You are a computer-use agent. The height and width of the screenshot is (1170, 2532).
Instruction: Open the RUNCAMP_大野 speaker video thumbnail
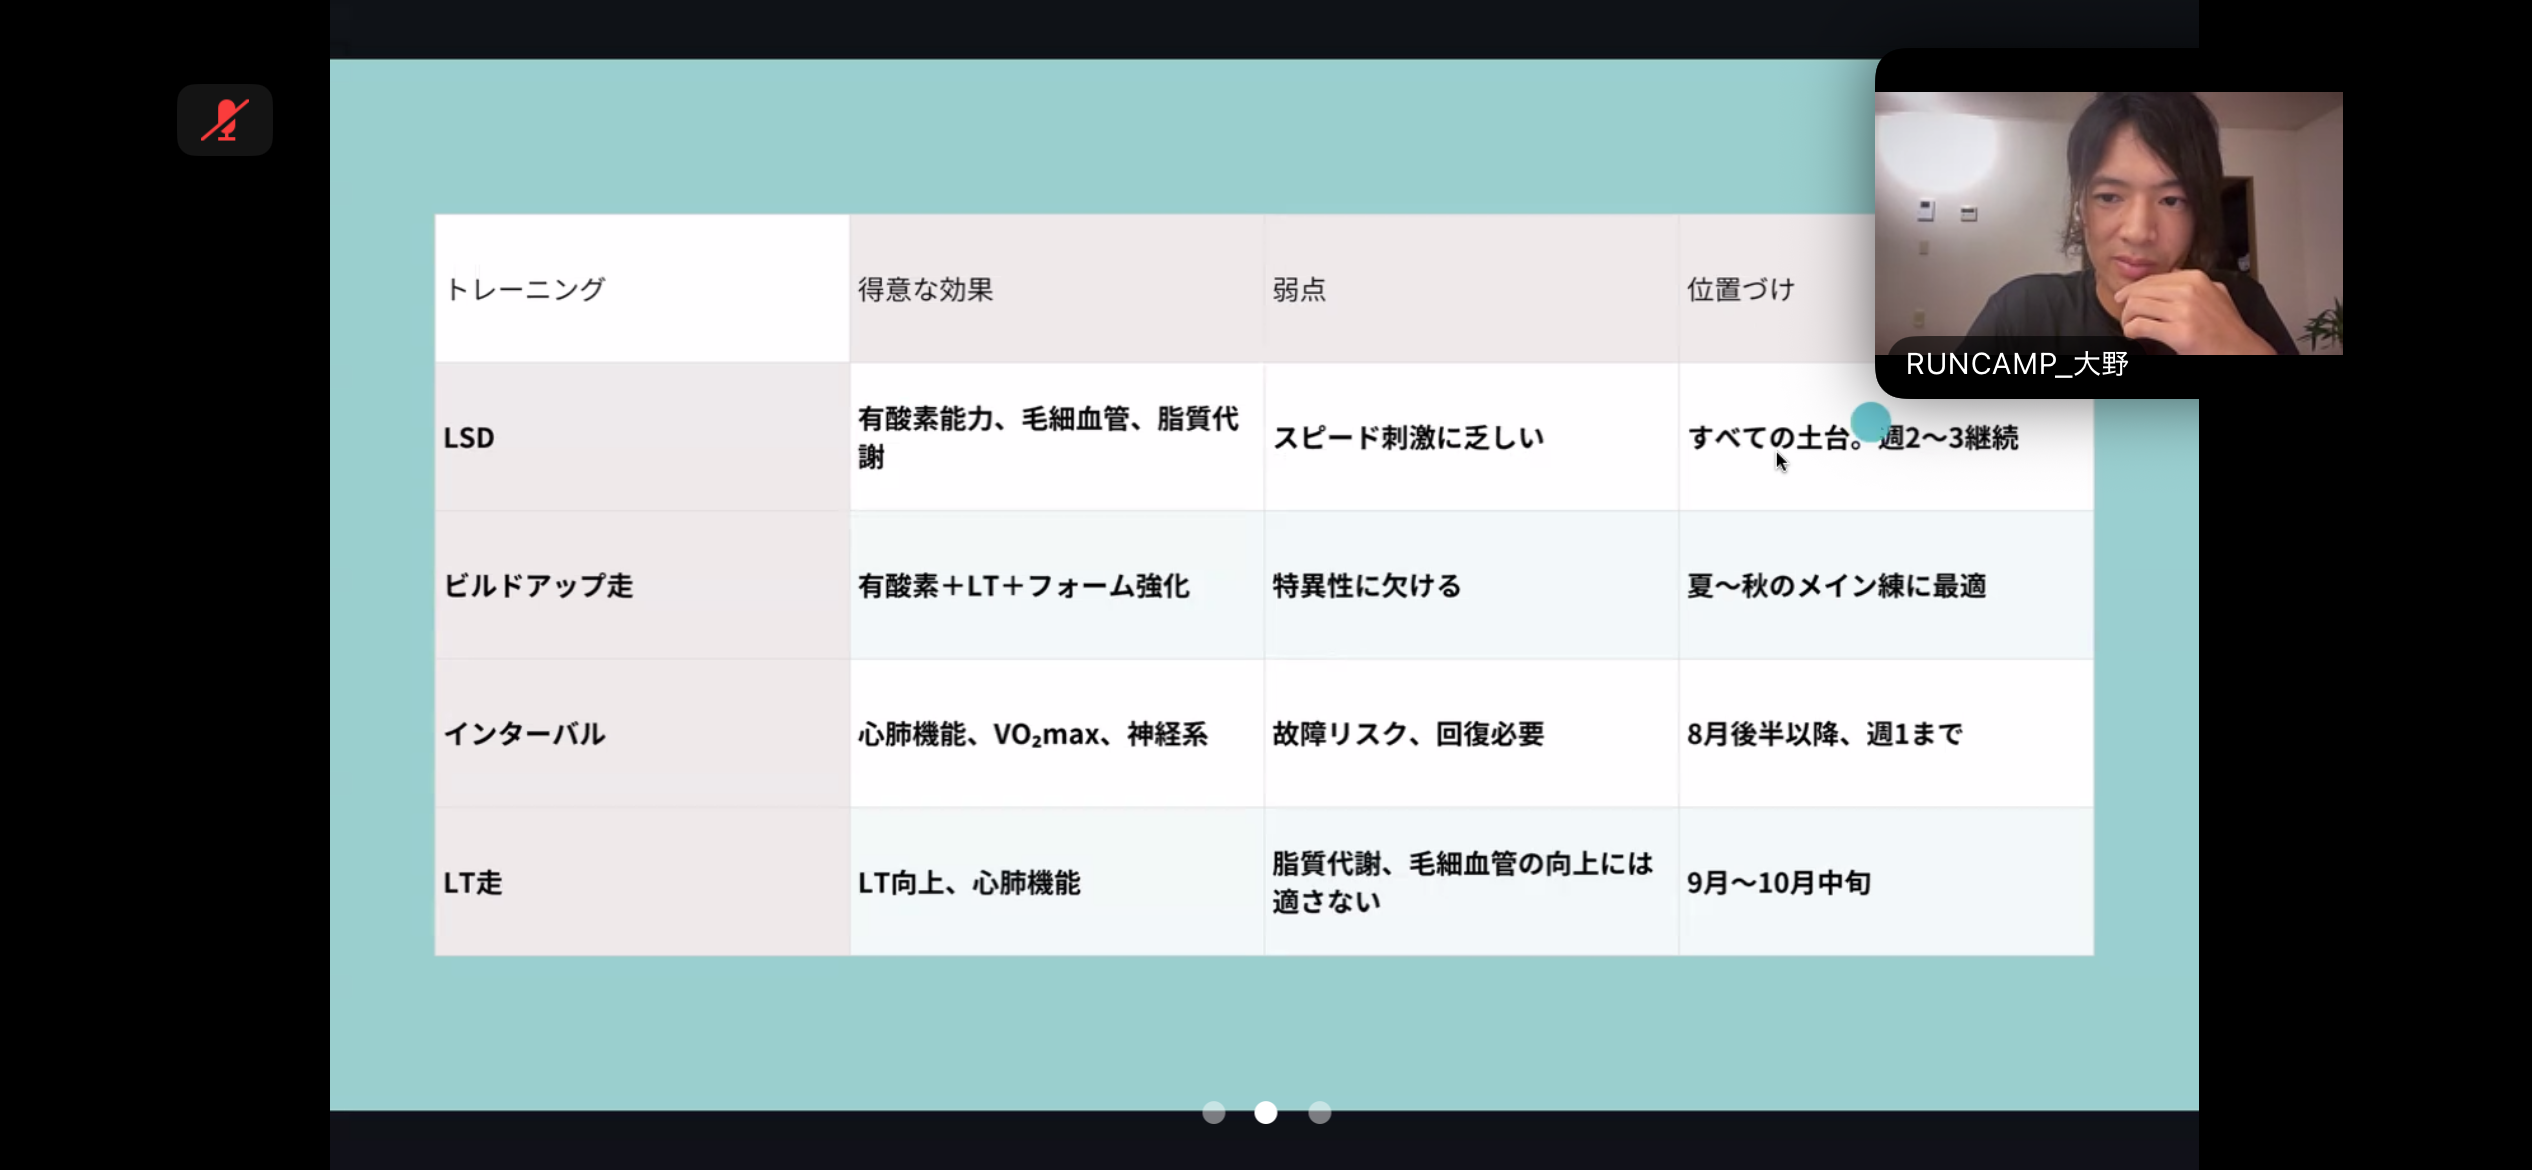point(2108,222)
